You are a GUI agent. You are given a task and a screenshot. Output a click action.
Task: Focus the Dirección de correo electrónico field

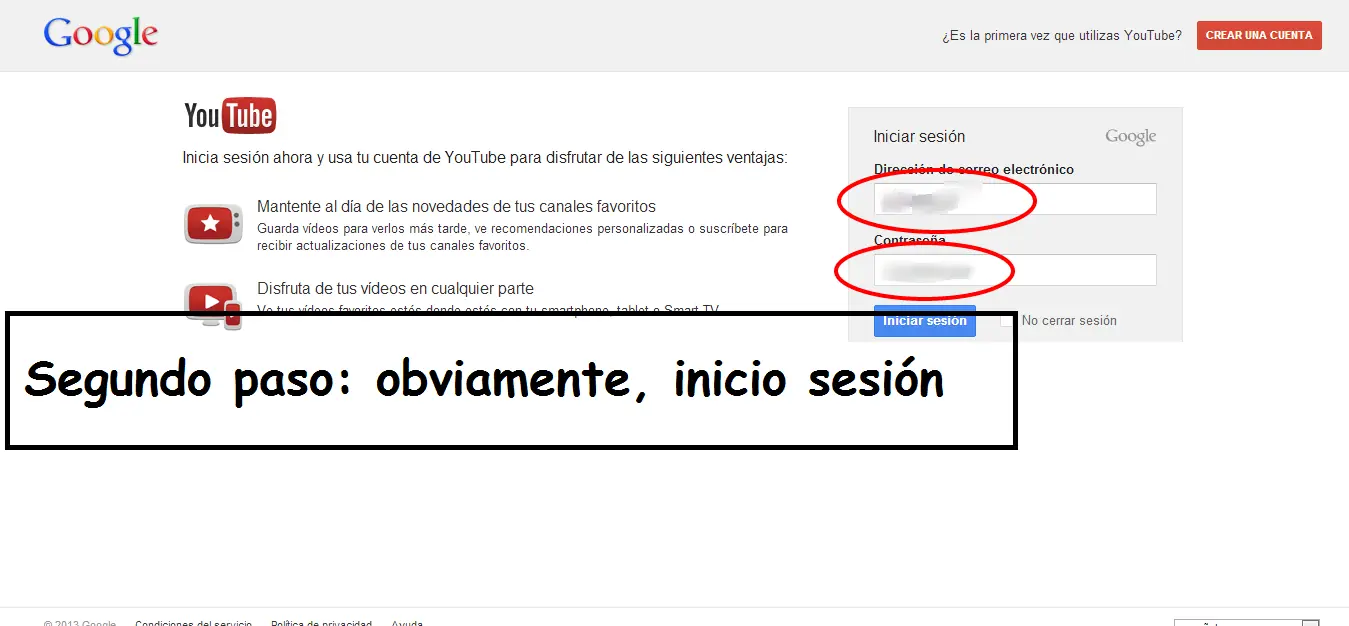(x=1015, y=199)
